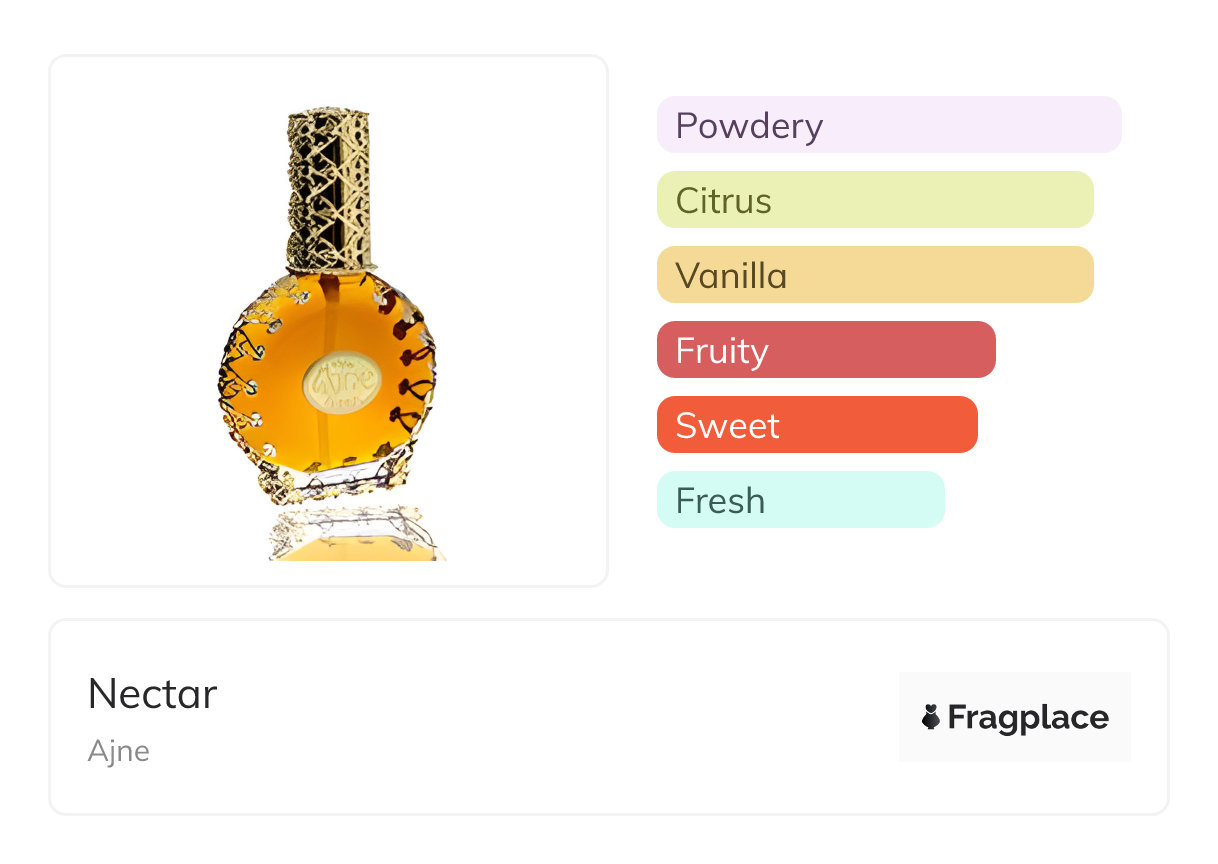Click the ornate gold base of the bottle
The image size is (1218, 864).
[330, 483]
